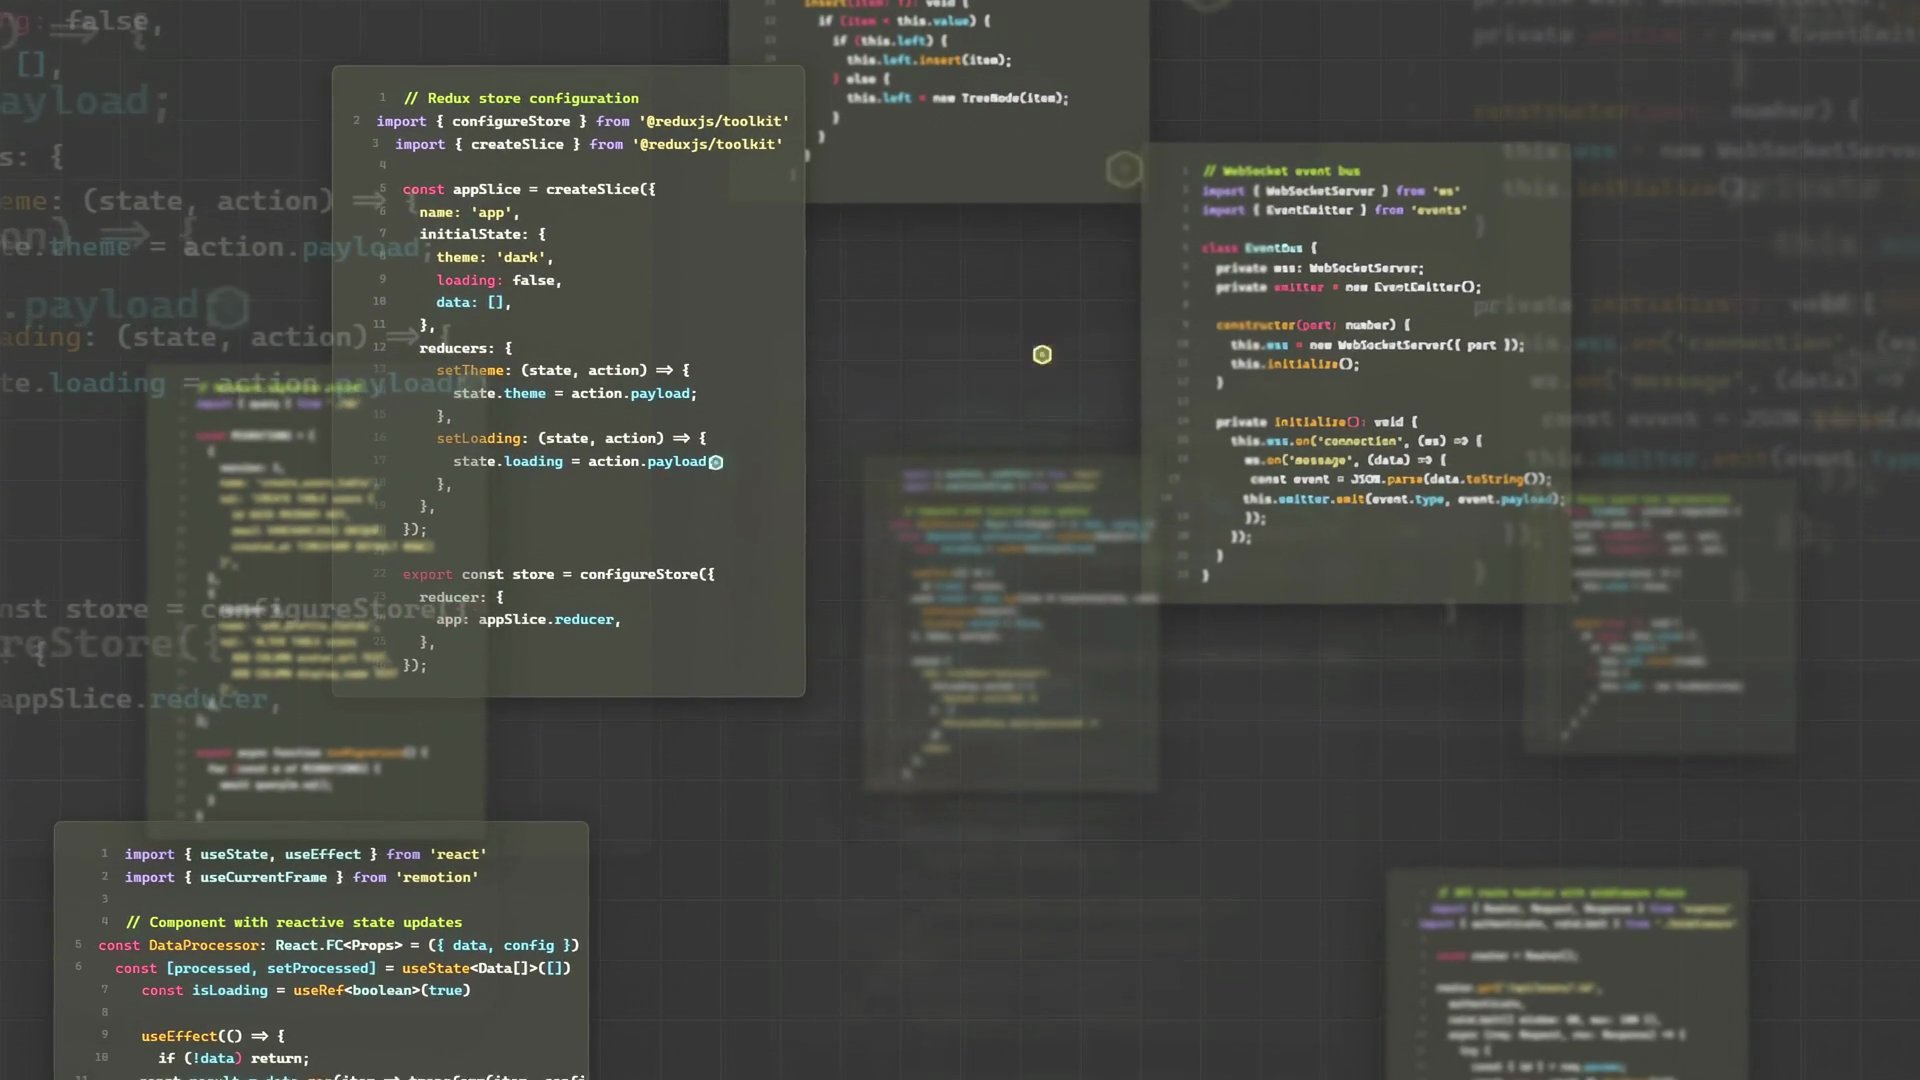The width and height of the screenshot is (1920, 1080).
Task: Click 'state.theme = action.payload;' line
Action: 575,393
